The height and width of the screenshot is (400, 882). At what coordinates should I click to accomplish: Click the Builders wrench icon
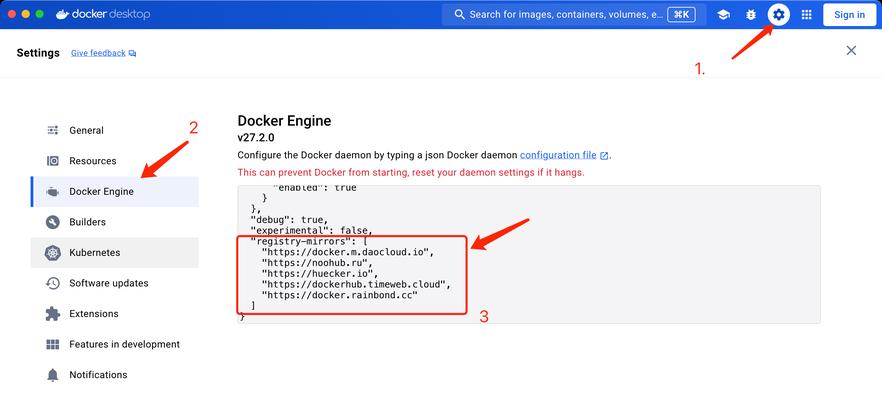(x=53, y=222)
